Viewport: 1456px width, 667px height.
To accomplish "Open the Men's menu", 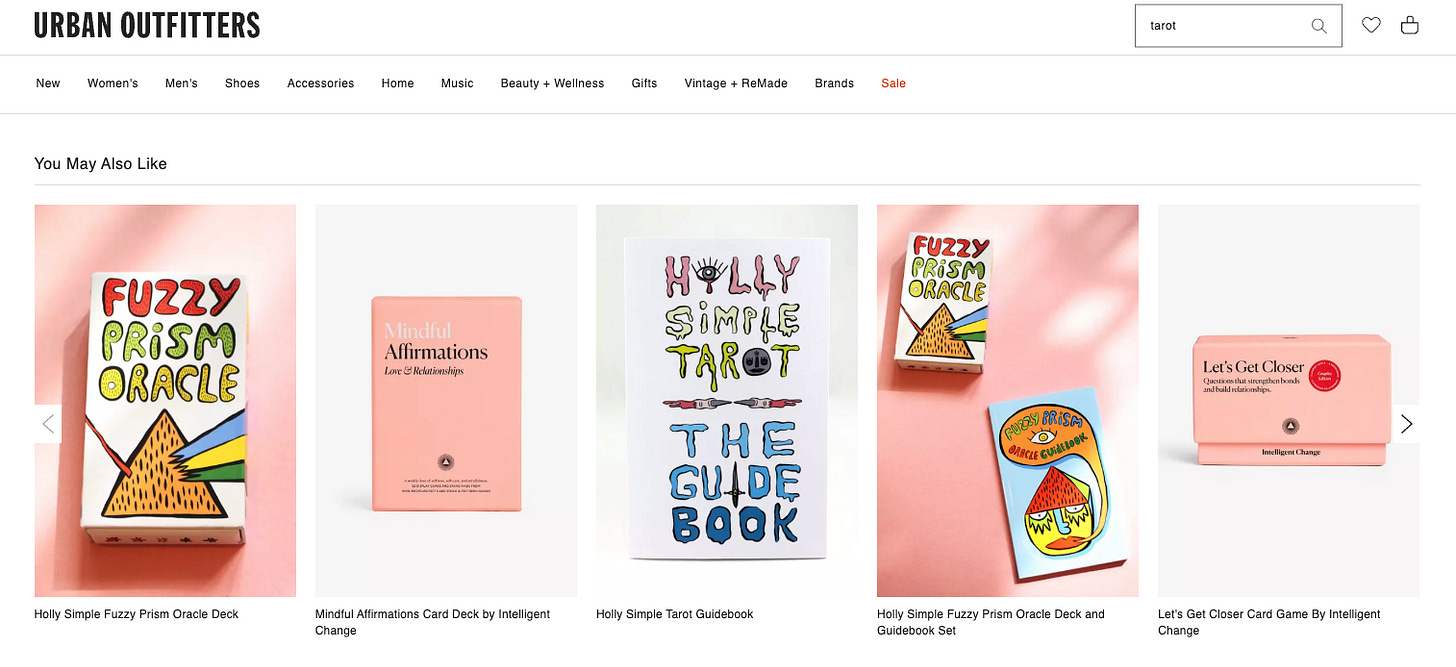I will (181, 83).
